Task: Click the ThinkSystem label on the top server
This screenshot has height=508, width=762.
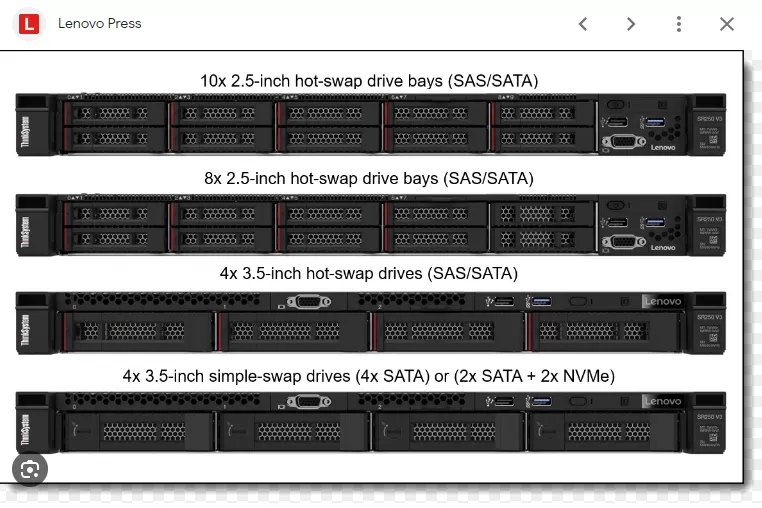Action: [25, 134]
